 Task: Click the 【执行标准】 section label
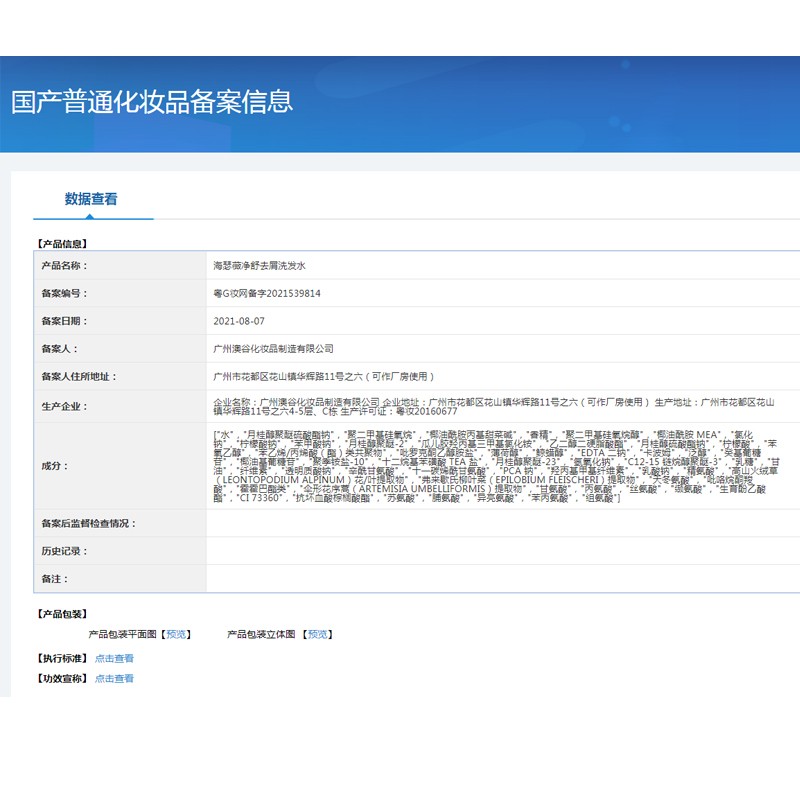coord(60,659)
